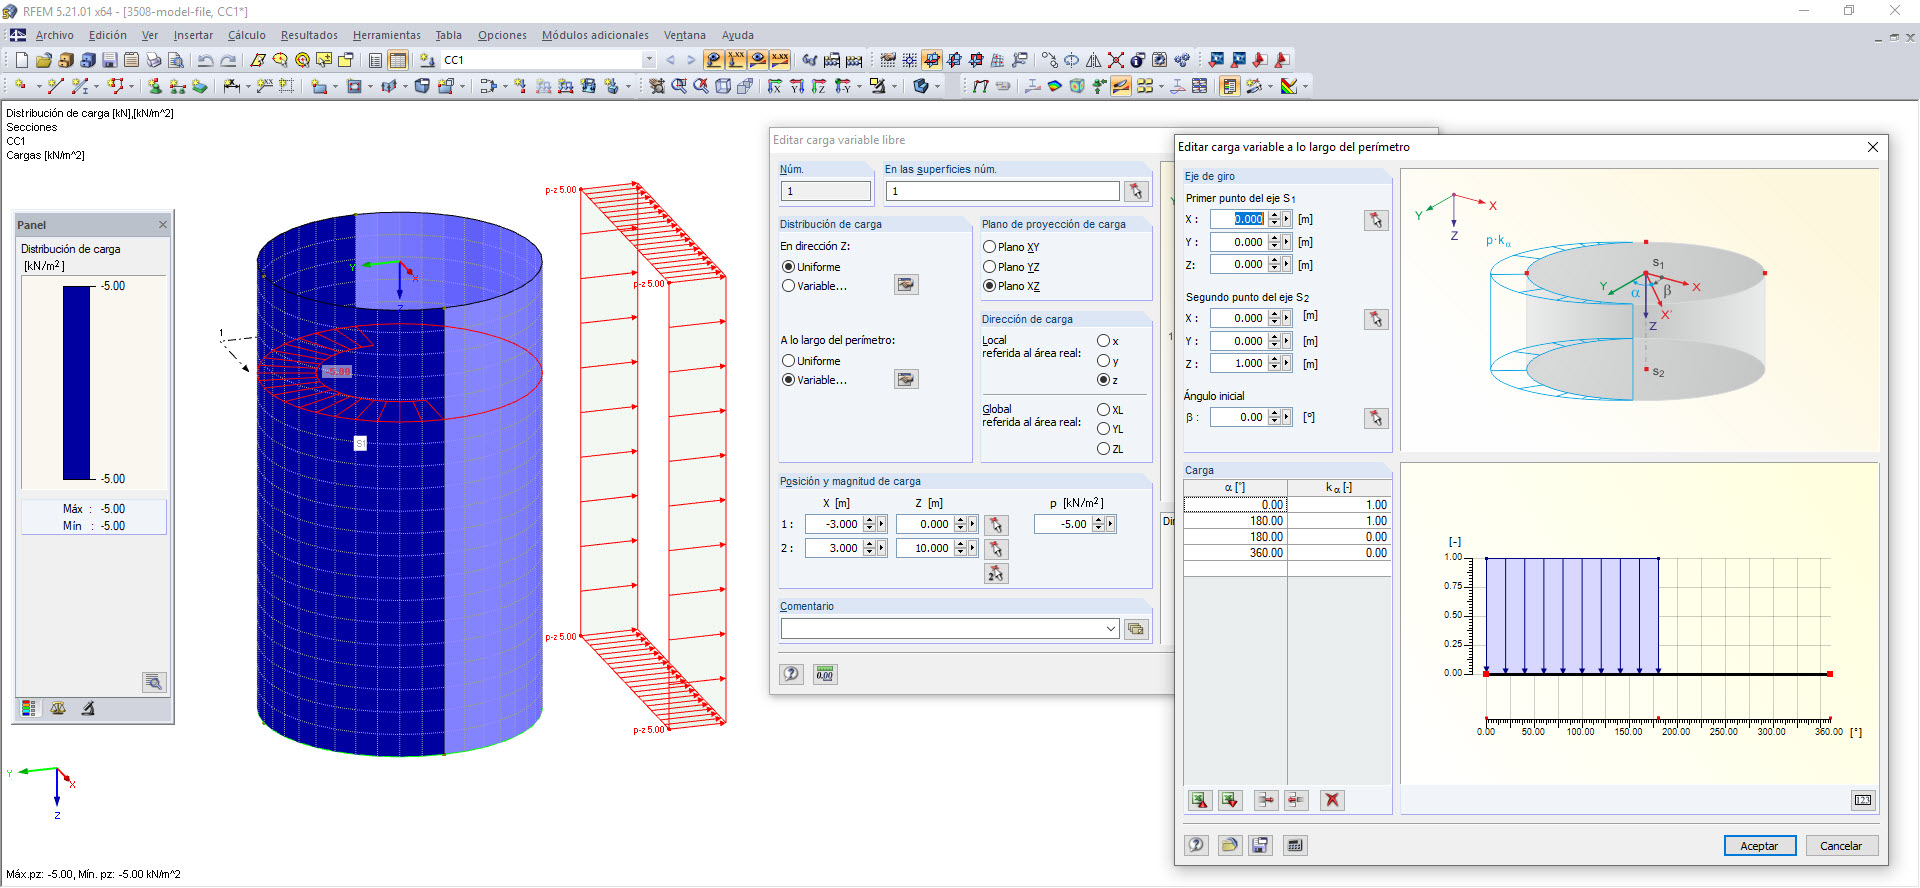Image resolution: width=1920 pixels, height=888 pixels.
Task: Expand the display colors dropdown arrow
Action: click(x=1305, y=86)
